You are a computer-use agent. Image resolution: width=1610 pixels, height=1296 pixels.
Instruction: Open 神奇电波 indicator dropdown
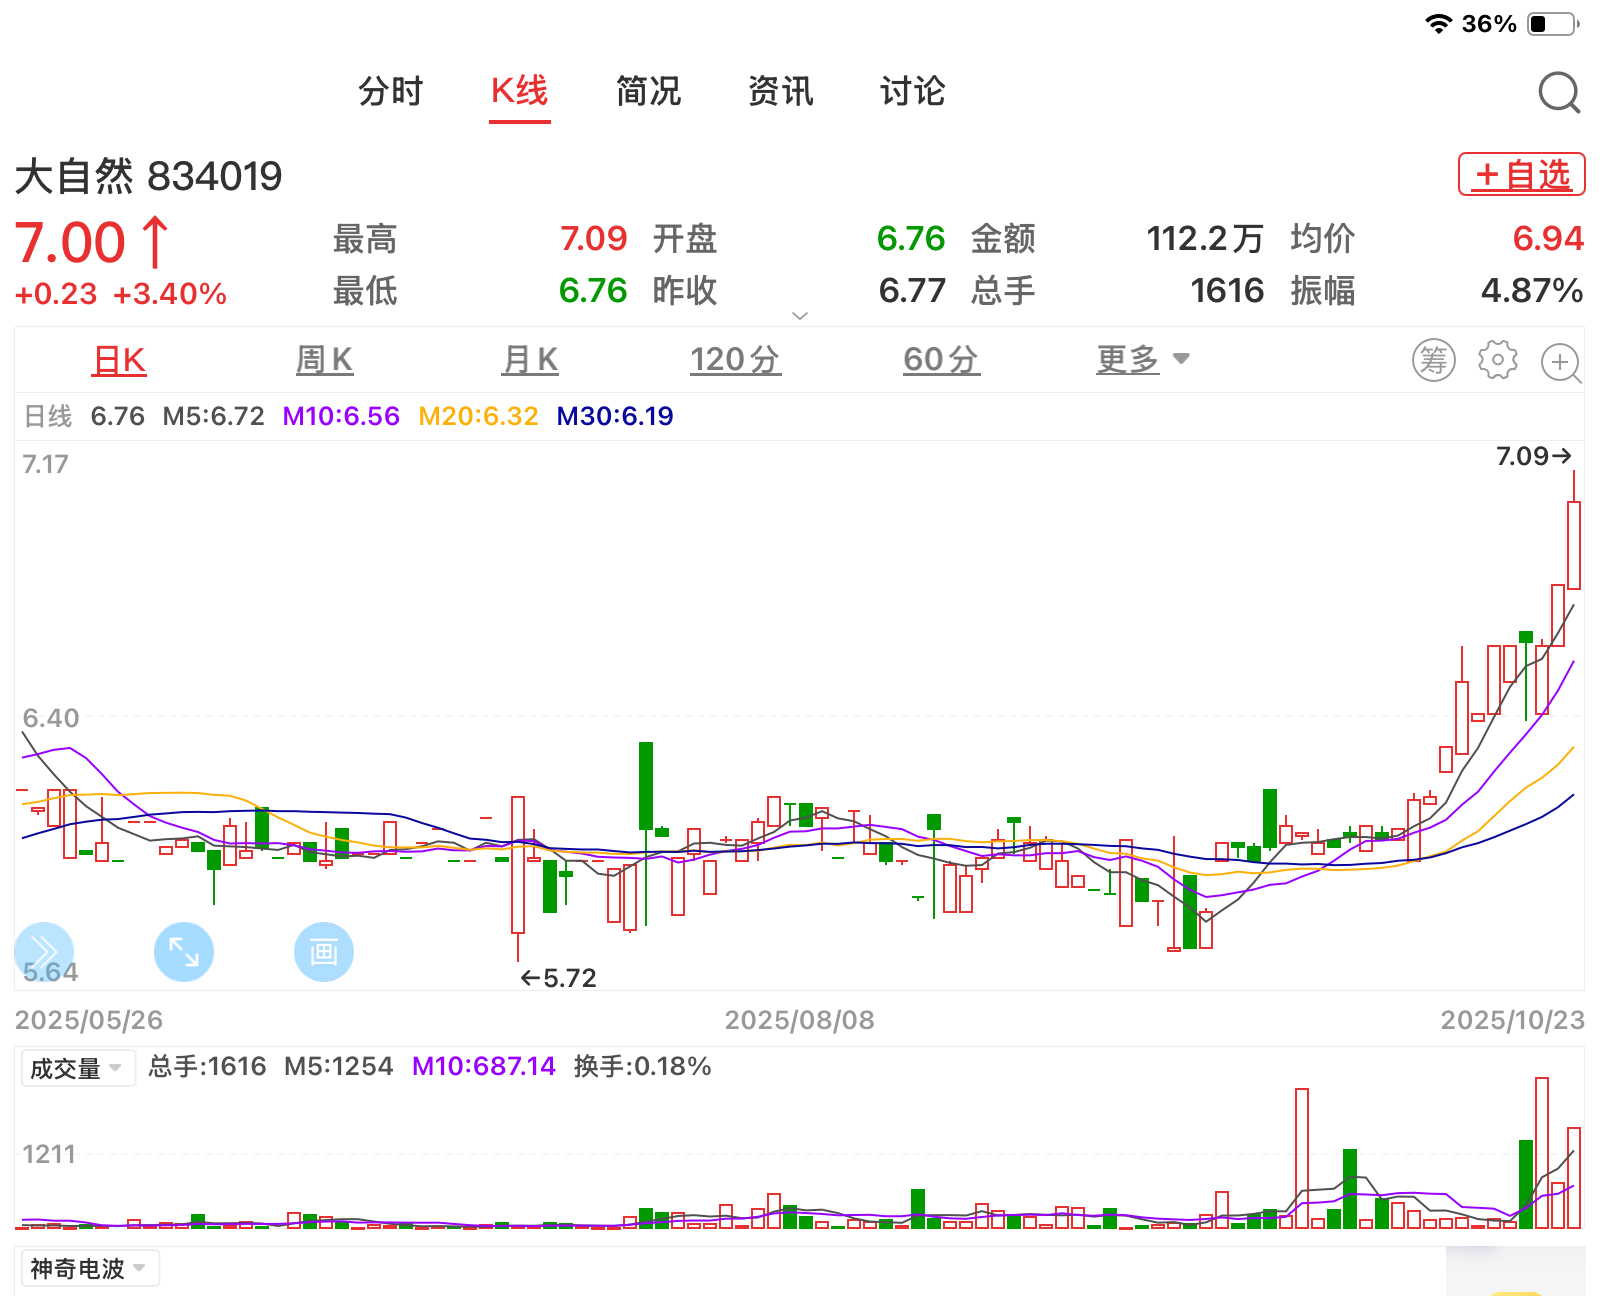(90, 1269)
